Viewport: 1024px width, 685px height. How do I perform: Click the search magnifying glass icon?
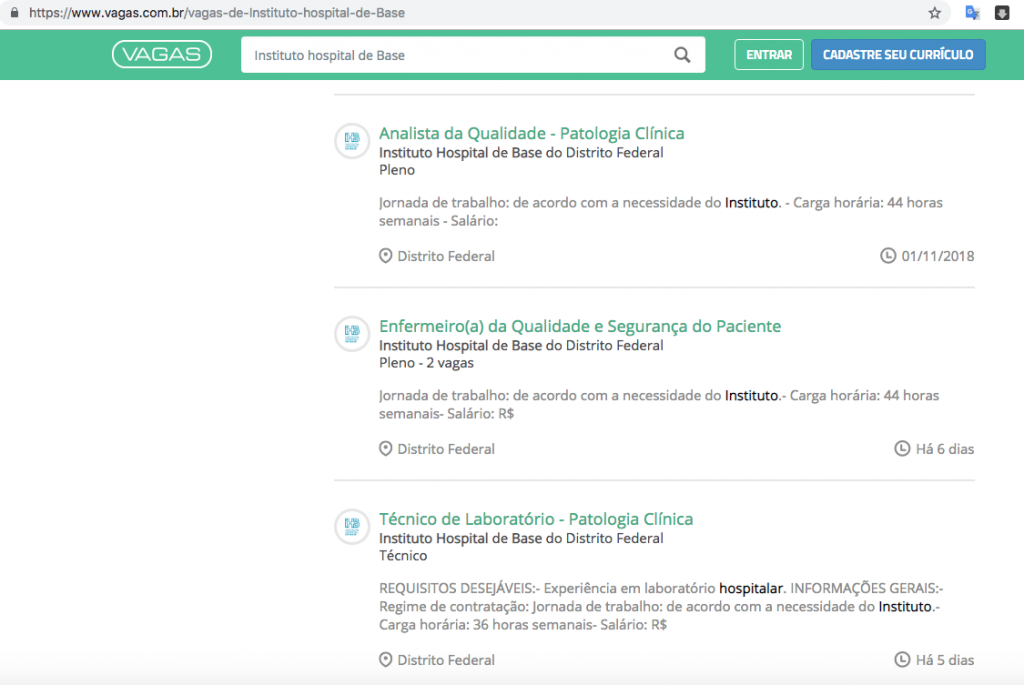coord(682,55)
